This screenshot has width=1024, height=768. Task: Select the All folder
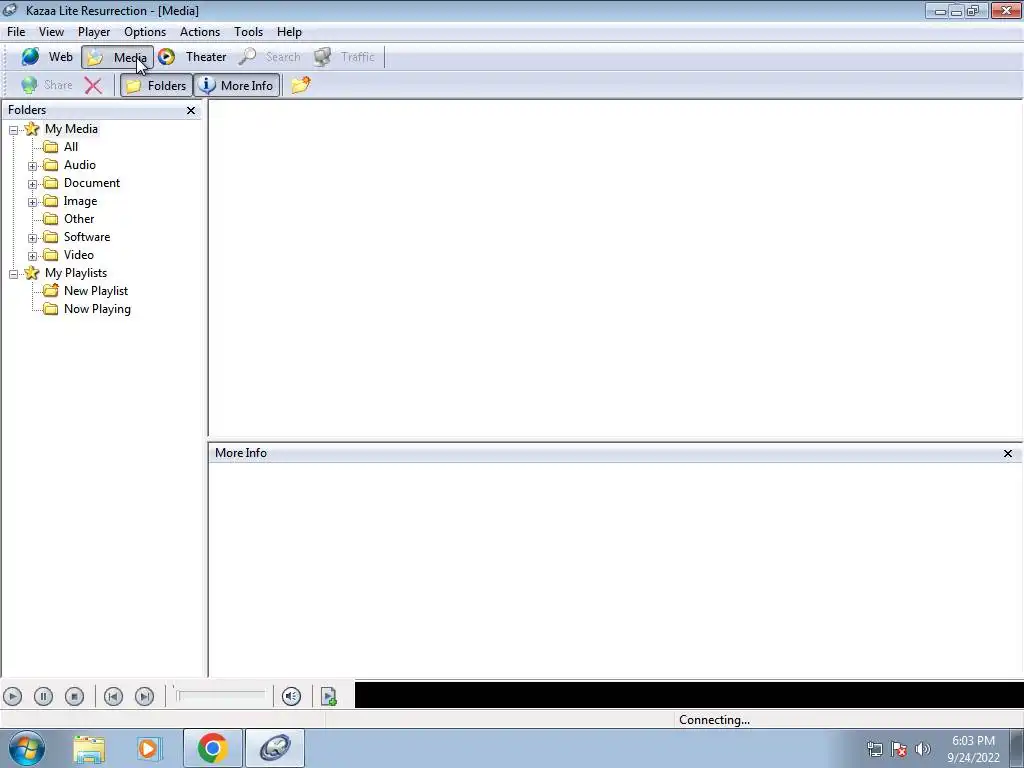71,147
